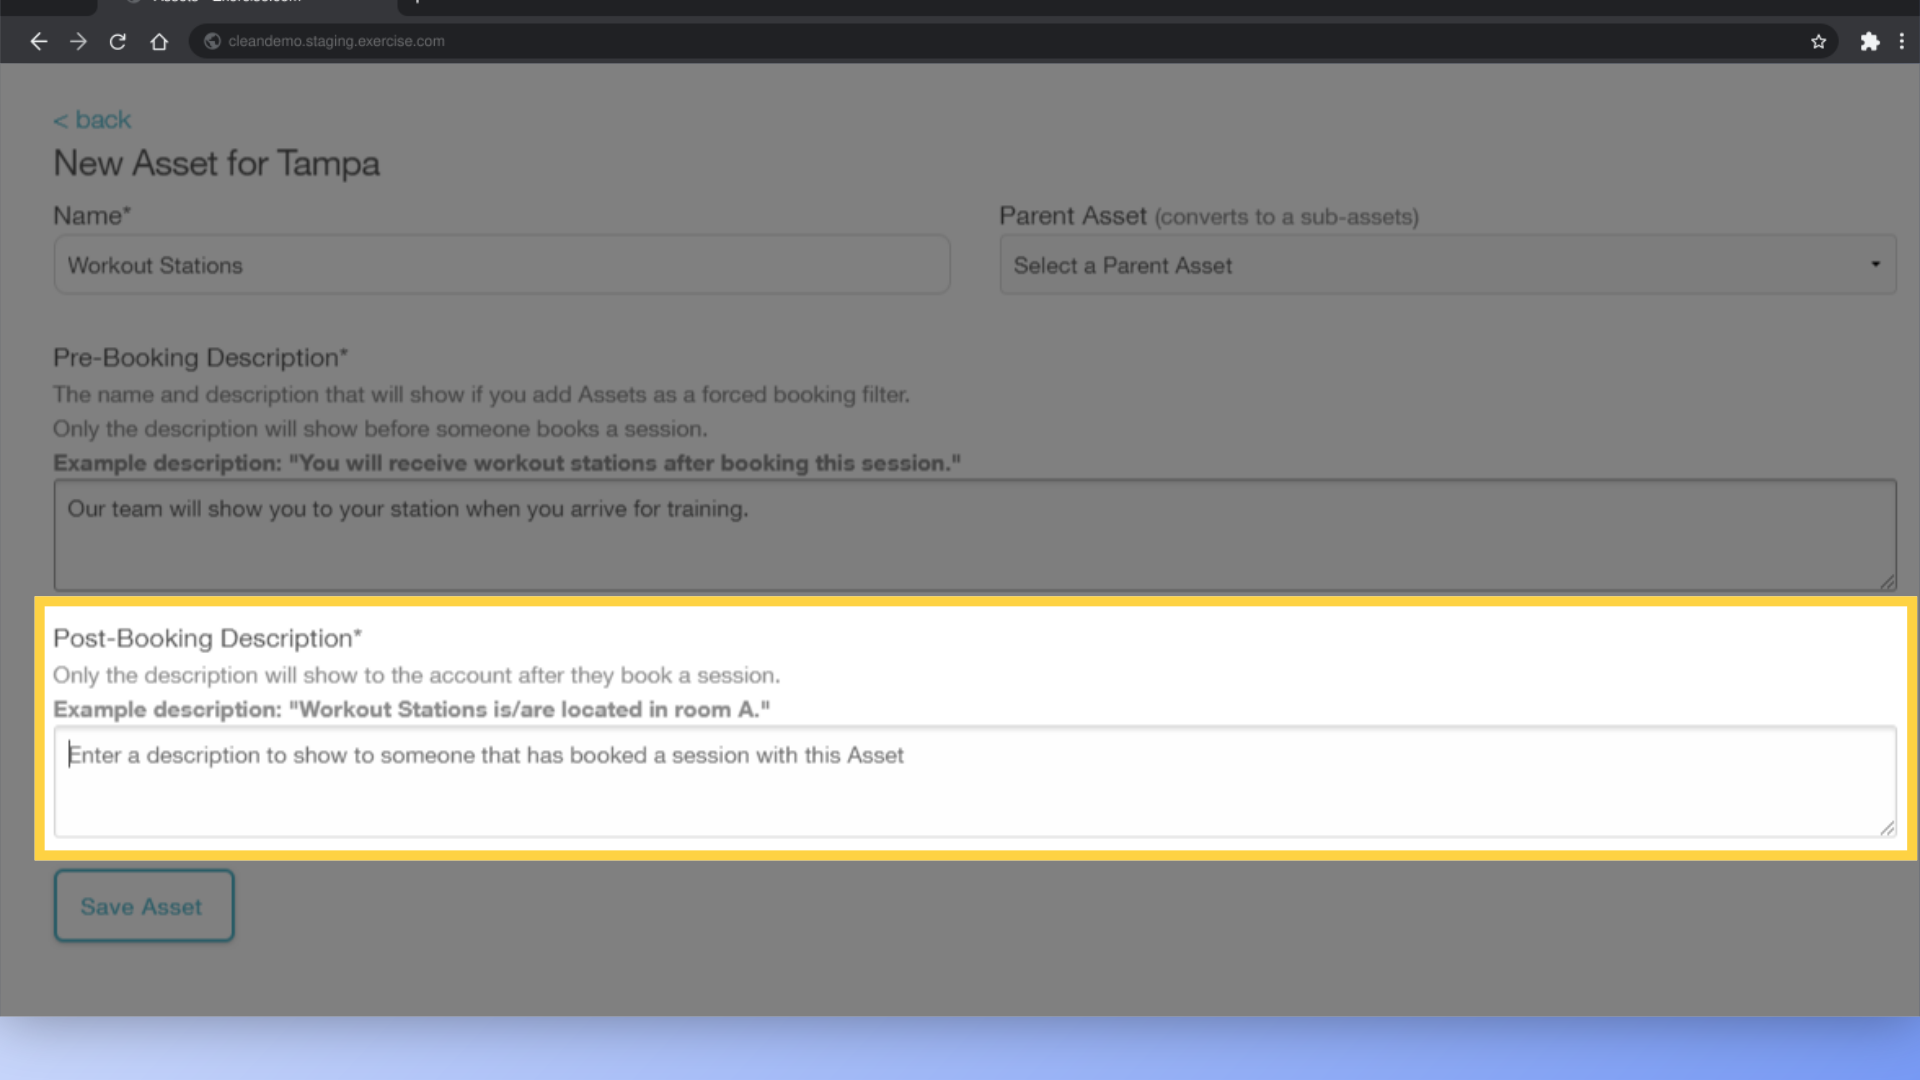Open the extensions puzzle piece icon
This screenshot has width=1920, height=1080.
point(1869,41)
